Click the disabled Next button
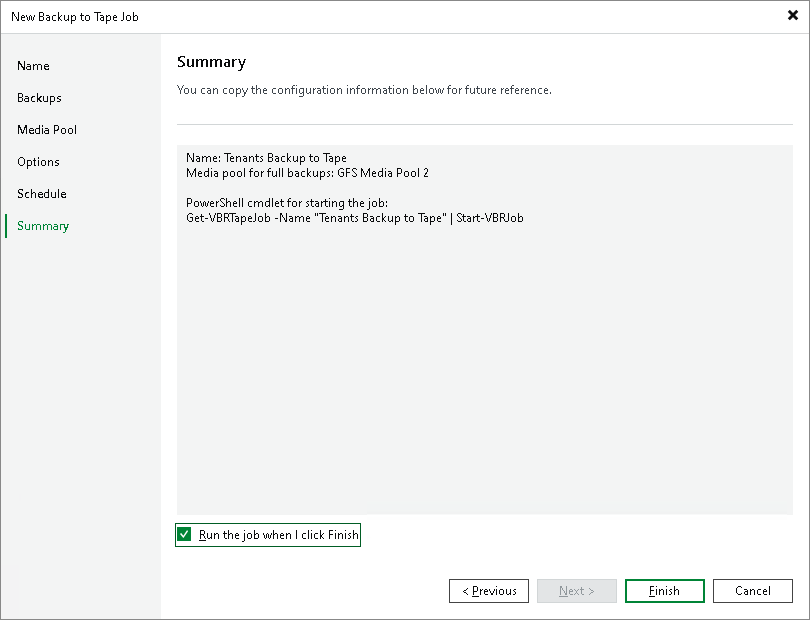810x620 pixels. coord(577,590)
